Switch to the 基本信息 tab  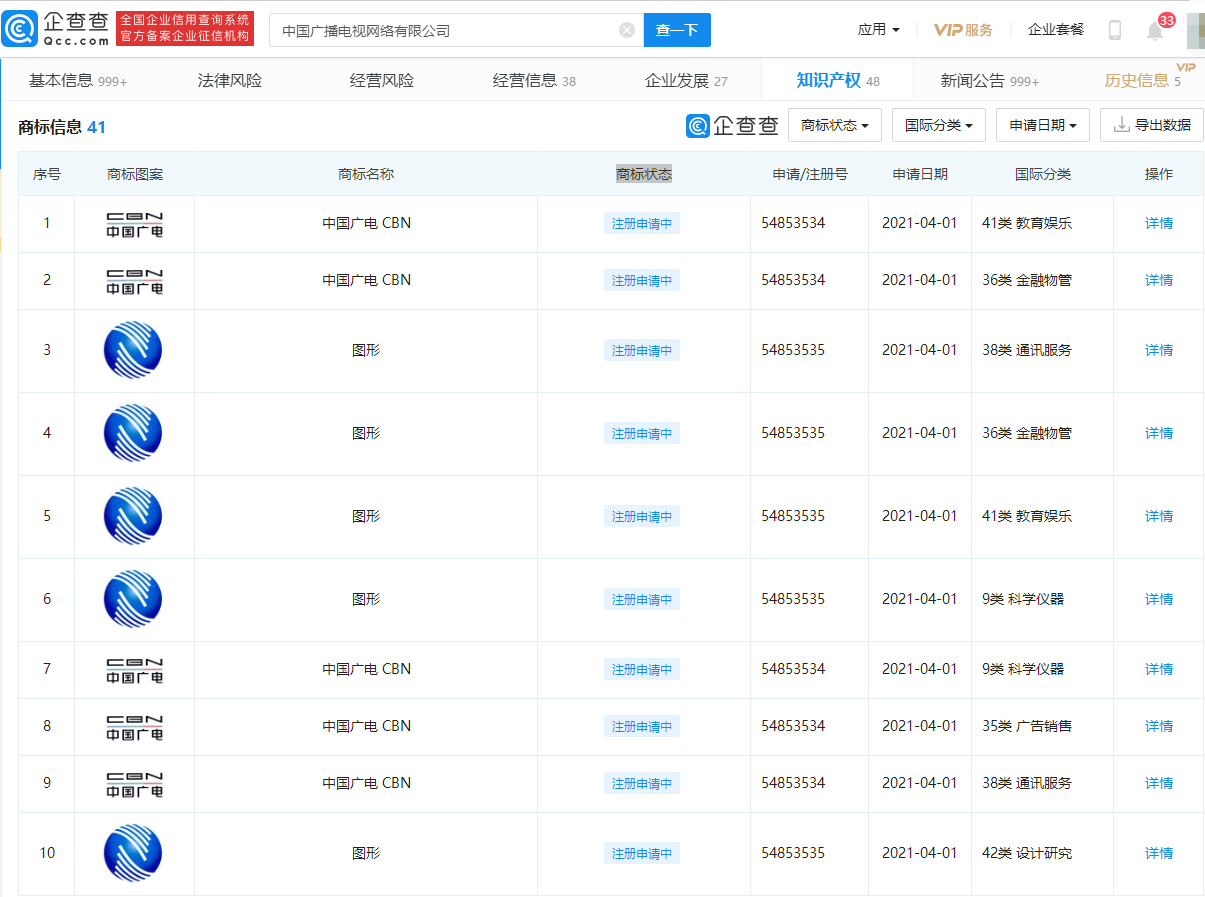(78, 81)
